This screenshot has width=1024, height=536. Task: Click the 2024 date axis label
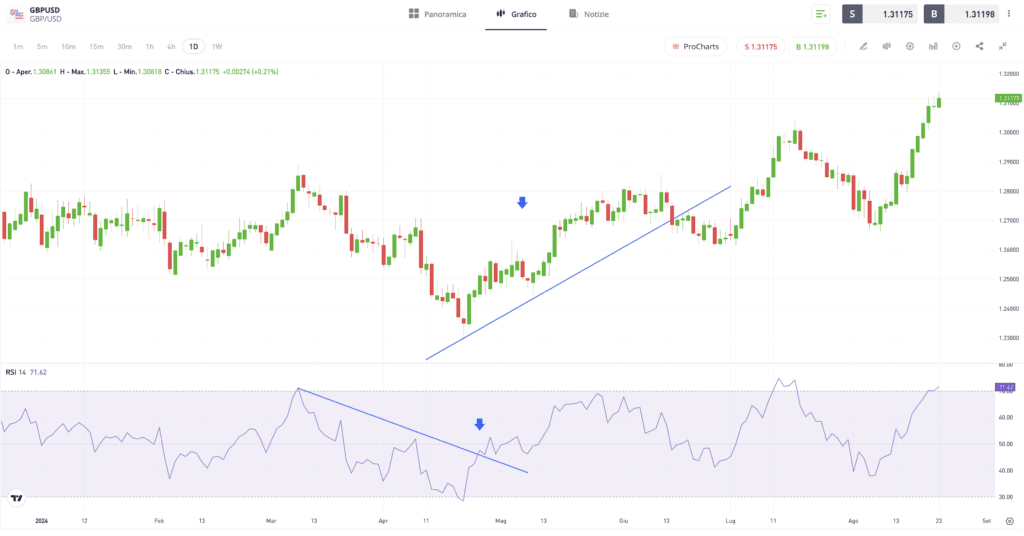(x=42, y=521)
